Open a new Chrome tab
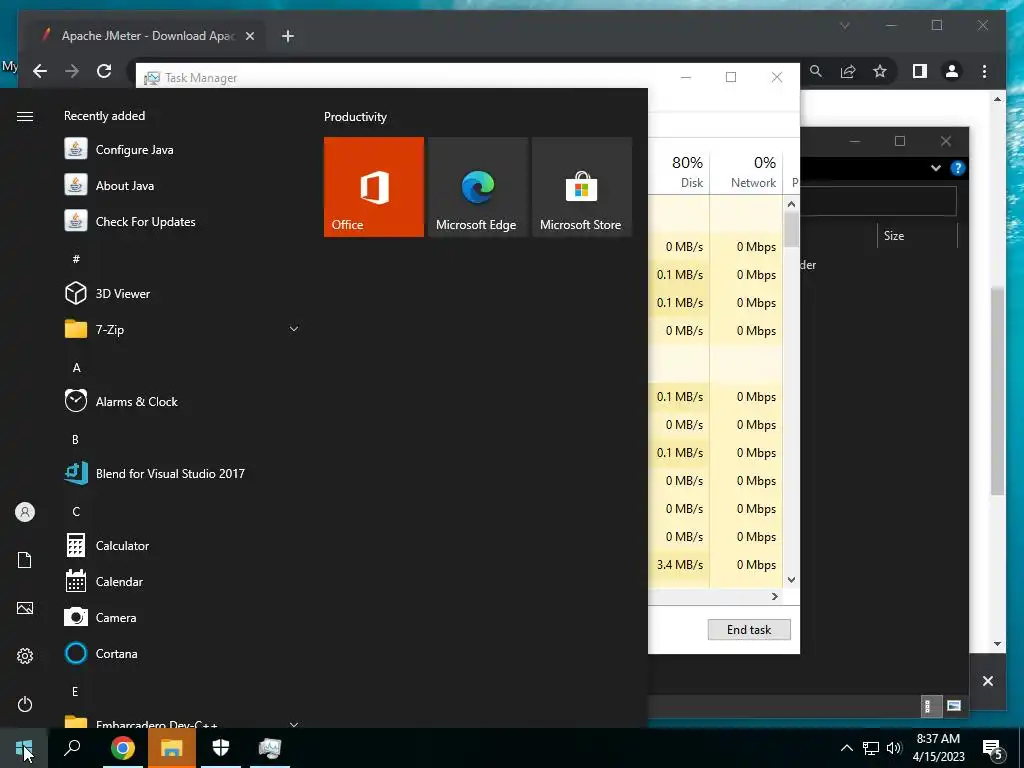 coord(288,36)
